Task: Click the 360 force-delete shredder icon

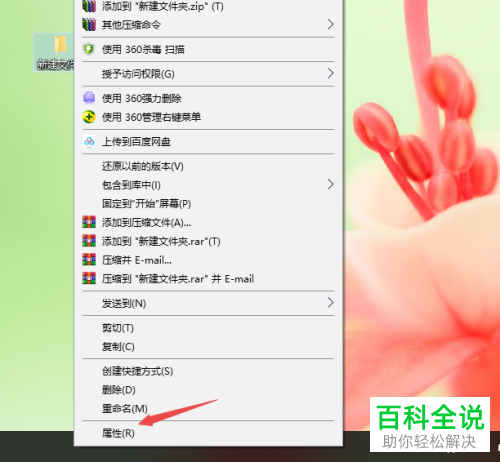Action: tap(89, 98)
